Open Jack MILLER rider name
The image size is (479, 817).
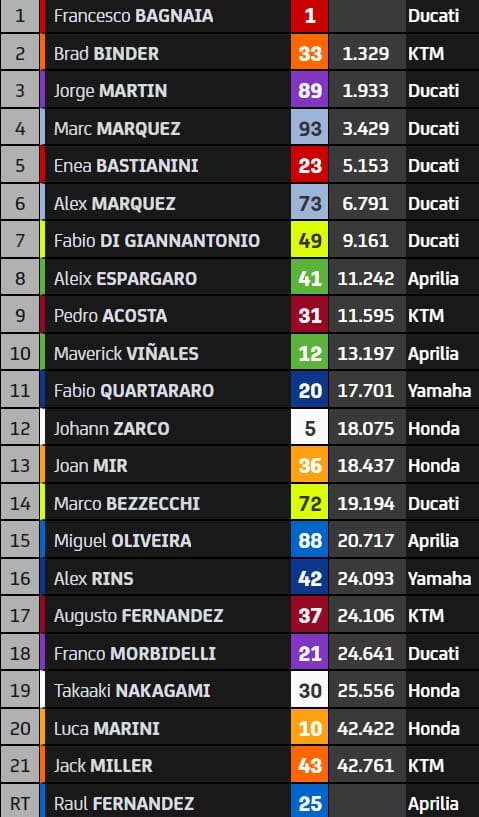click(x=103, y=766)
